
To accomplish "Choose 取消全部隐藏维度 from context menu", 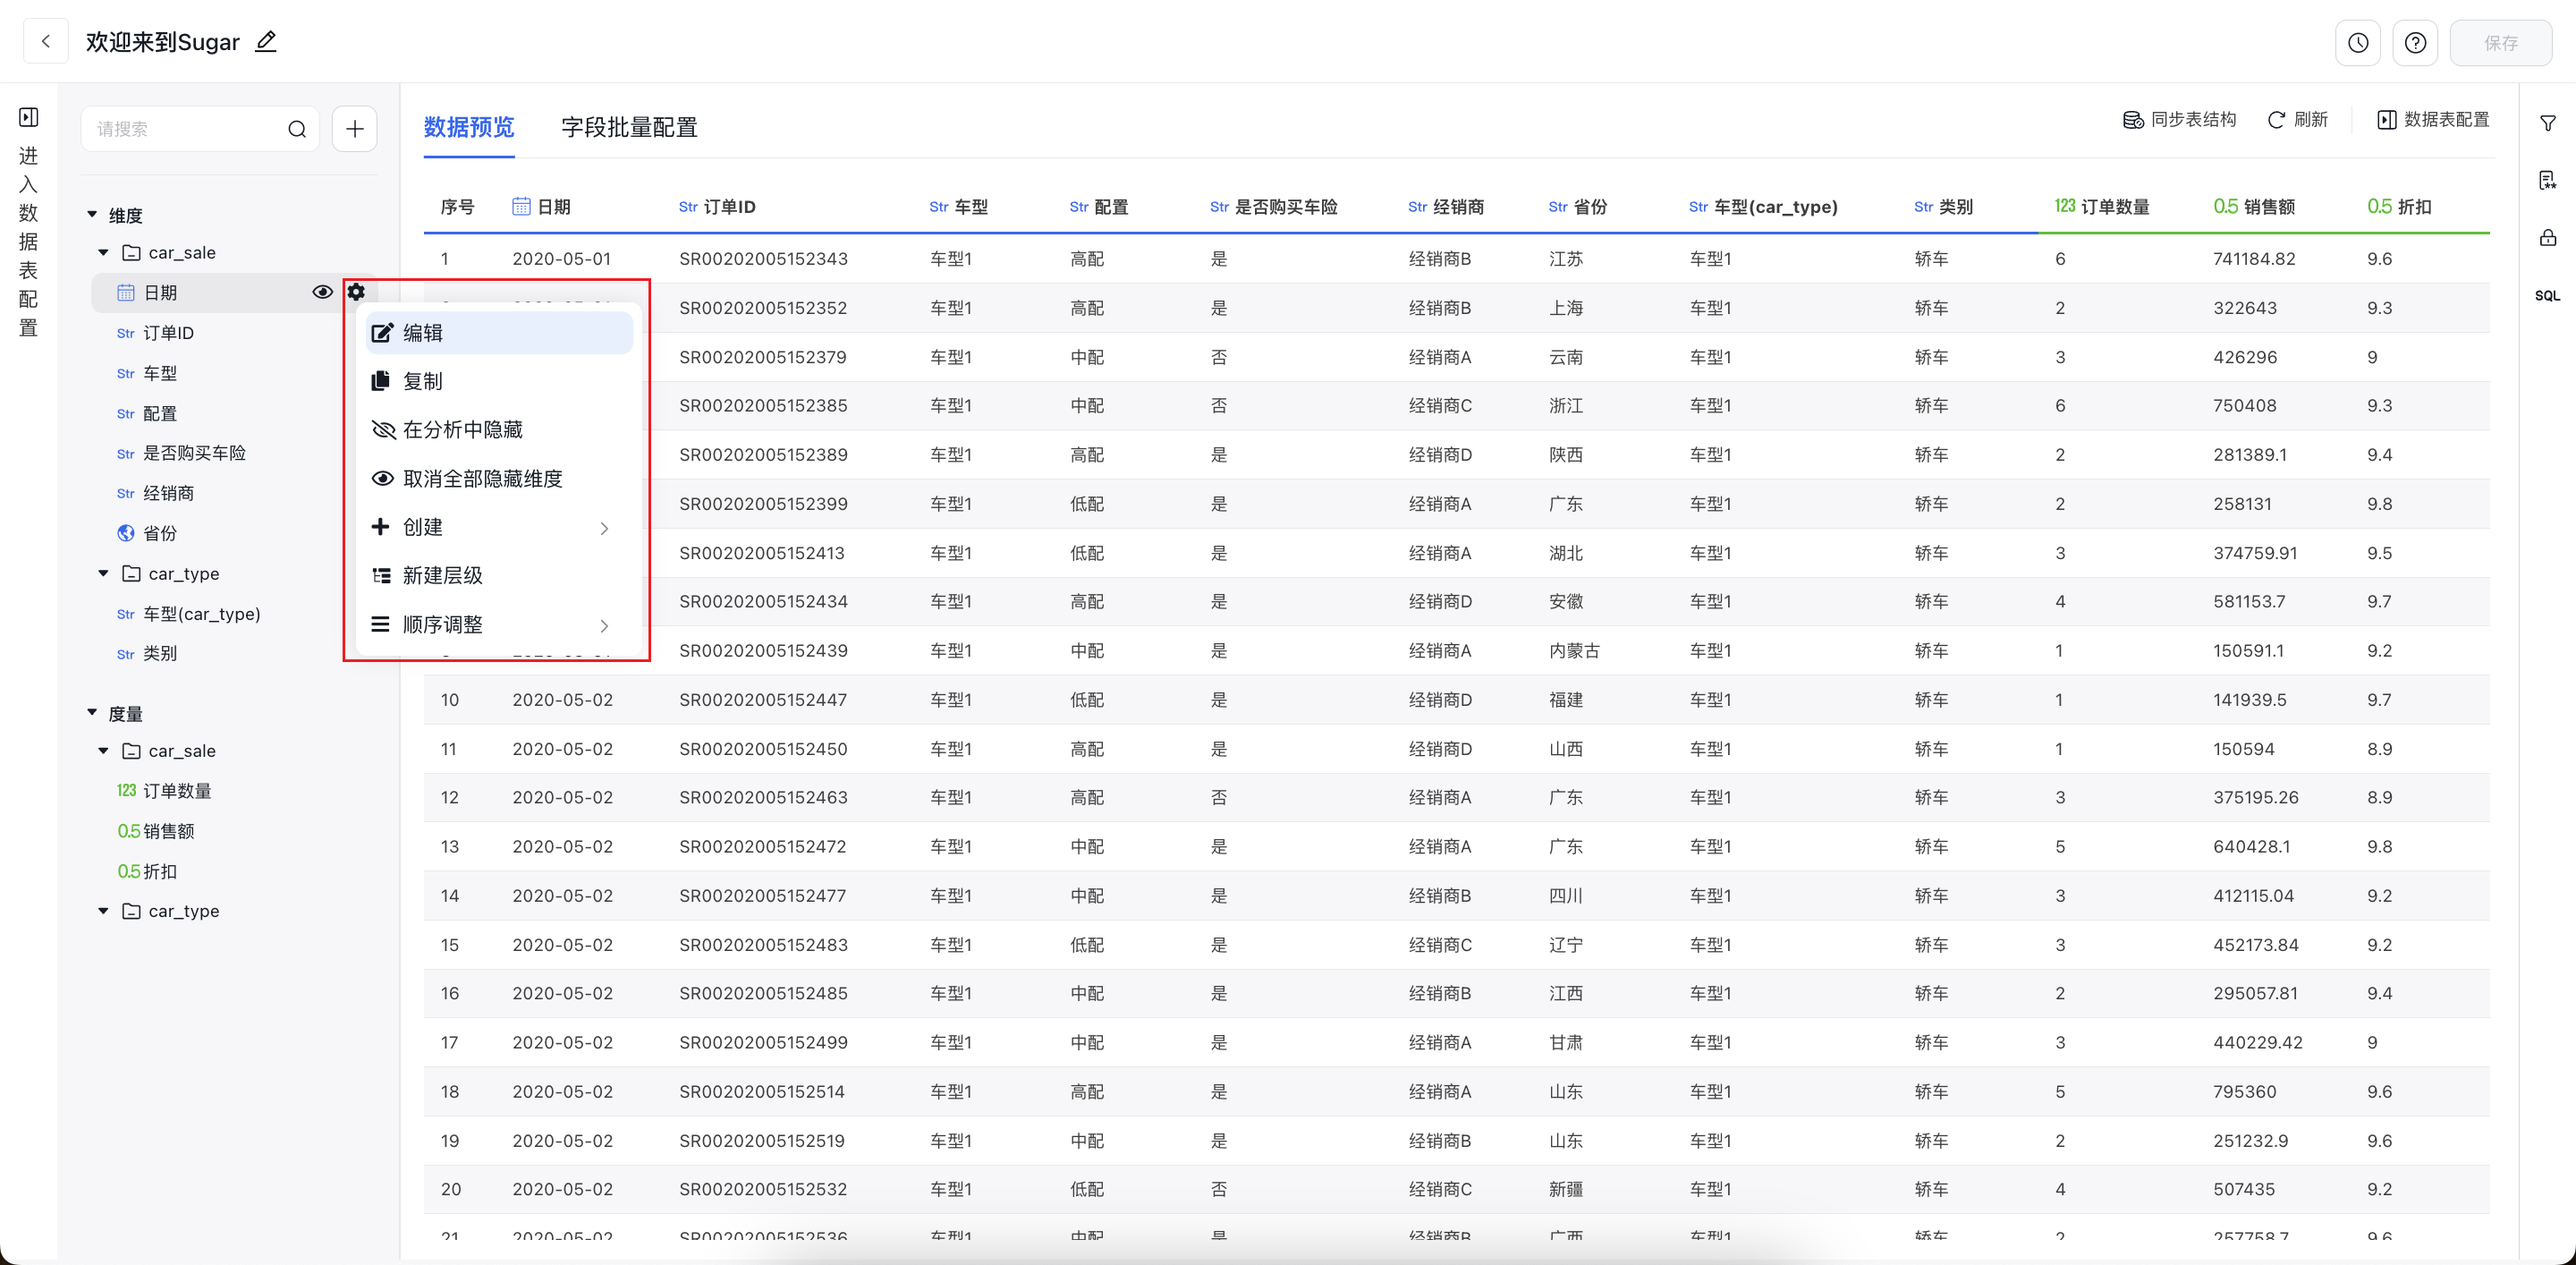I will (x=499, y=479).
